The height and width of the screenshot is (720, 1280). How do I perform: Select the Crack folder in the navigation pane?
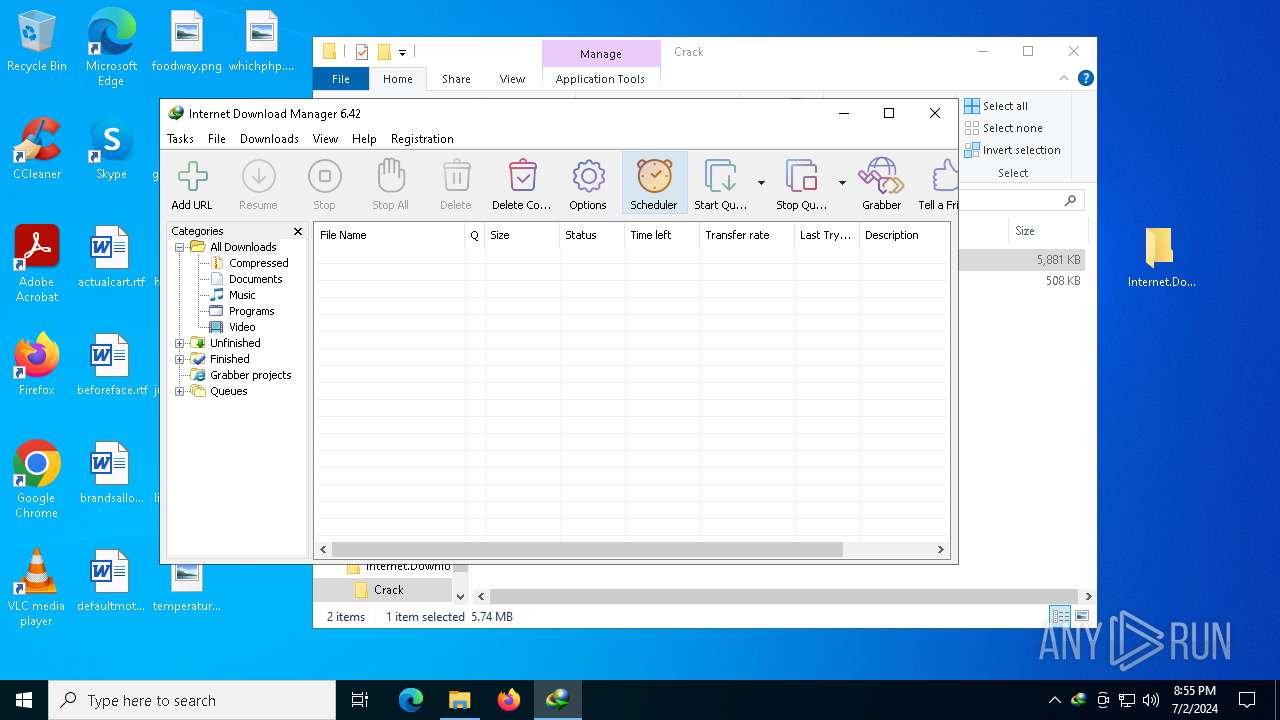point(386,590)
